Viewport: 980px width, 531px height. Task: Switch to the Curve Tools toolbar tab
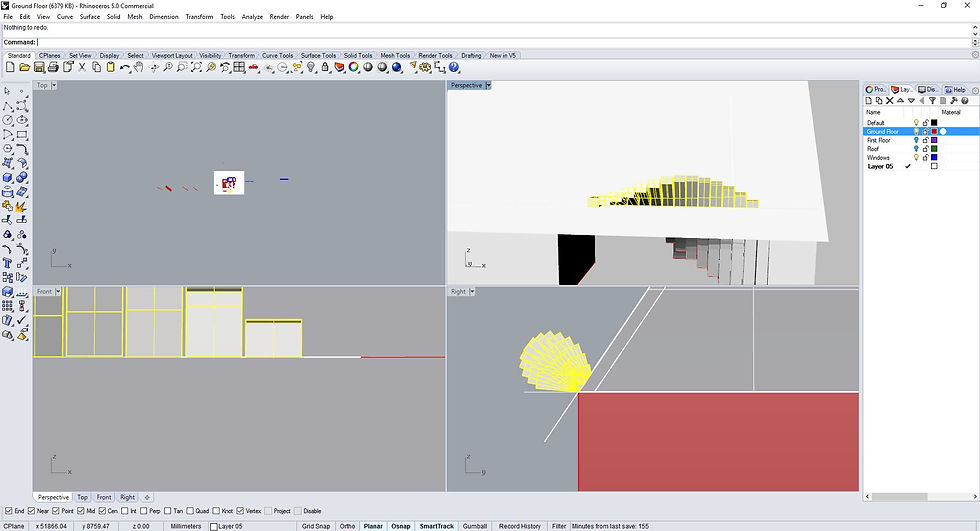[x=277, y=55]
